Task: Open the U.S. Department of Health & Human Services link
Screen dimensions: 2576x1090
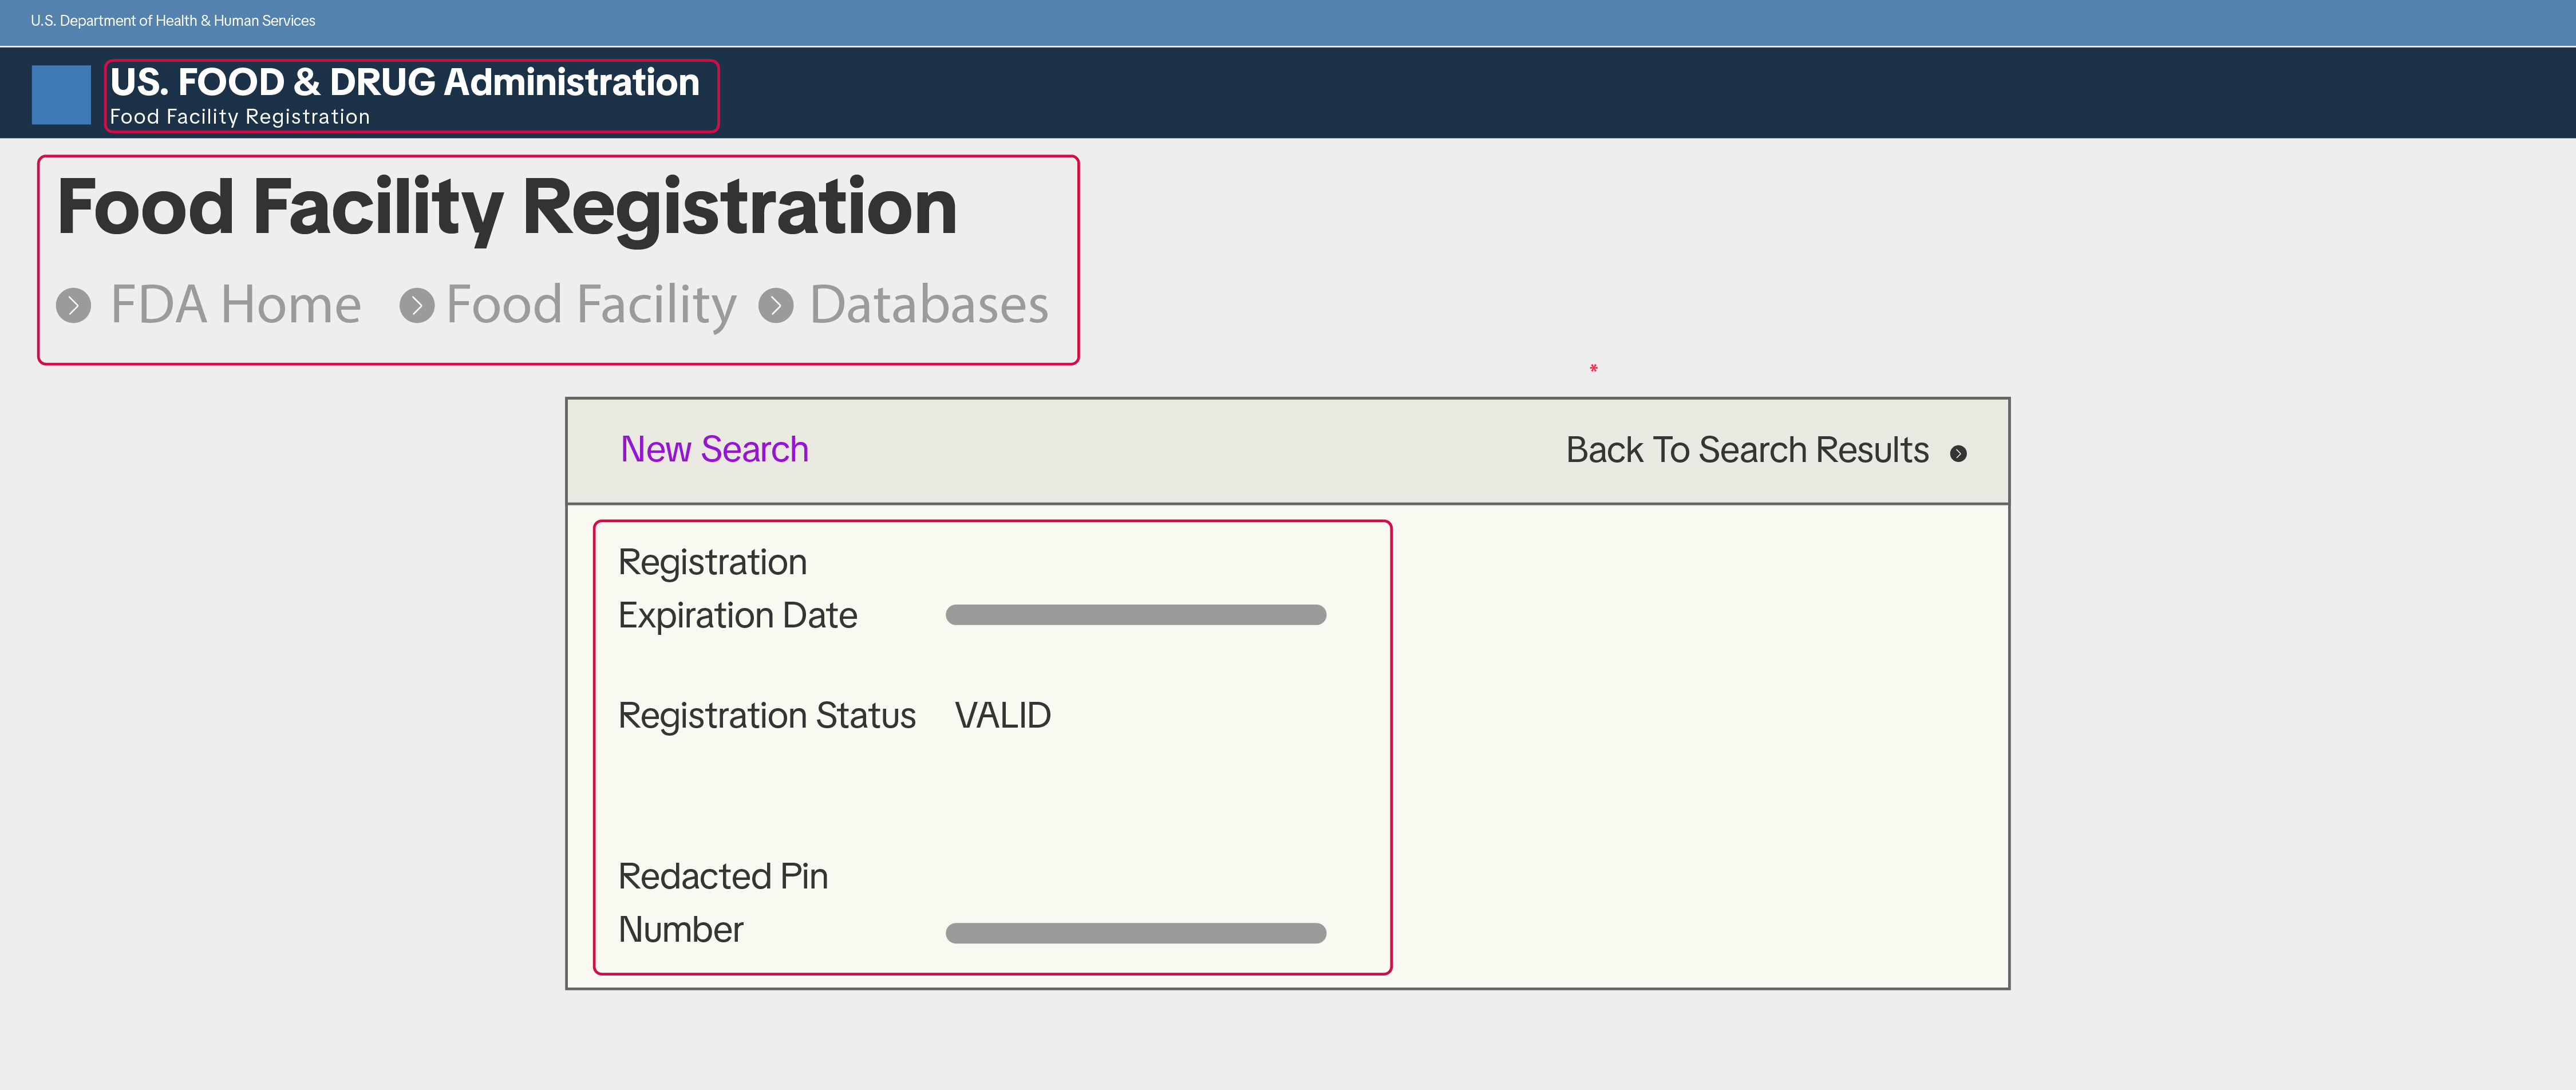Action: [x=173, y=21]
